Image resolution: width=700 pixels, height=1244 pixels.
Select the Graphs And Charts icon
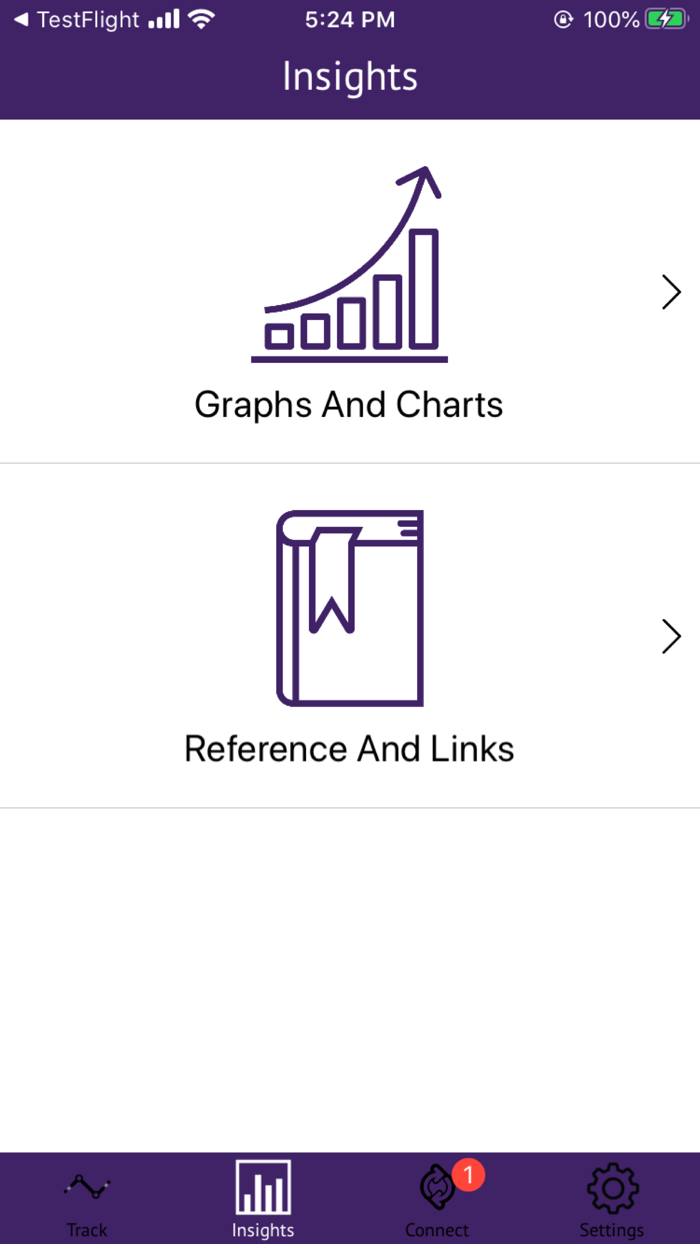click(x=349, y=260)
